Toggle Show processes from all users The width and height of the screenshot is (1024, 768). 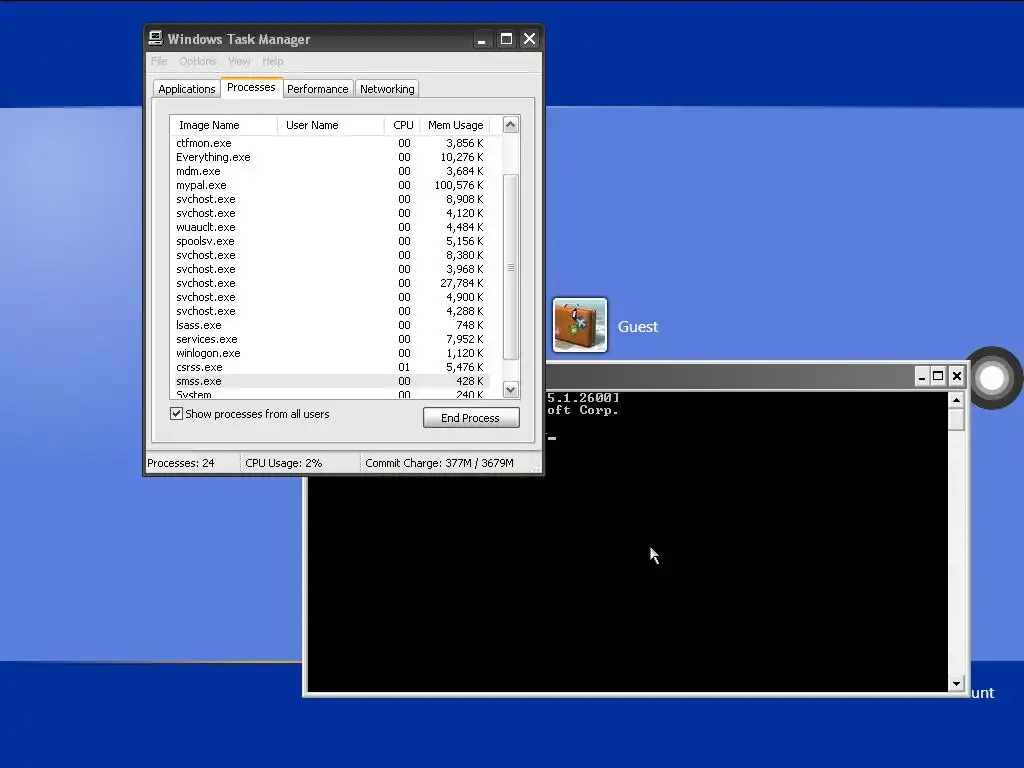tap(176, 413)
